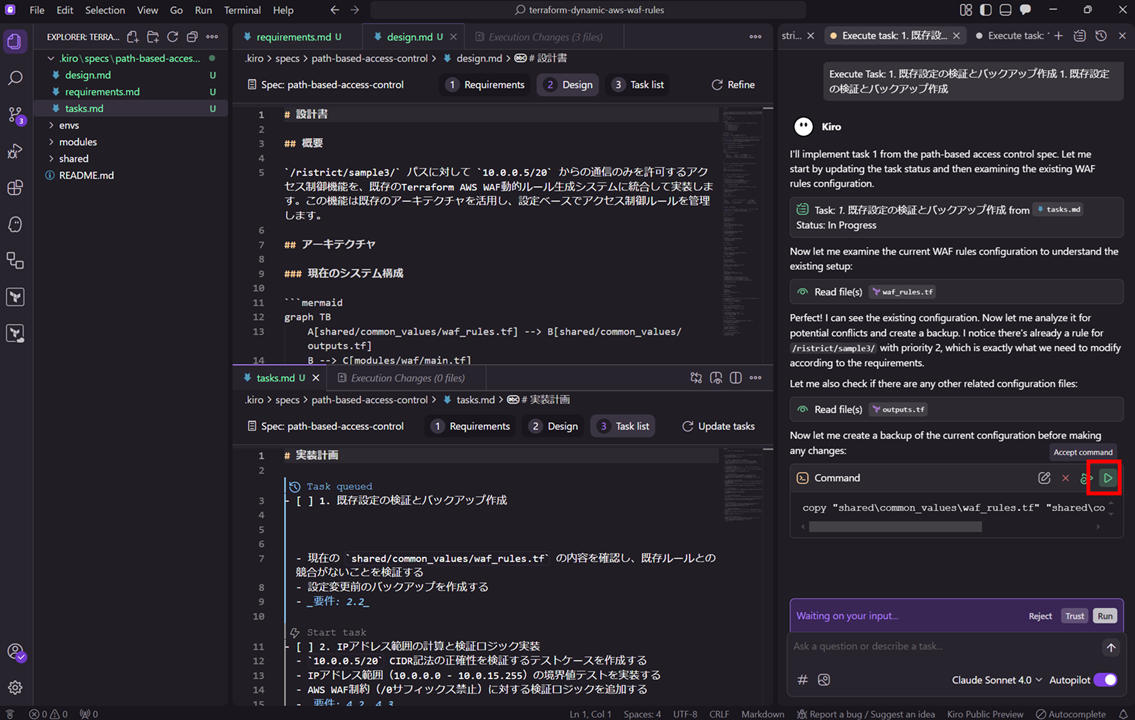Screen dimensions: 1135x720
Task: Open the Kiro ghost panel icon
Action: click(14, 224)
